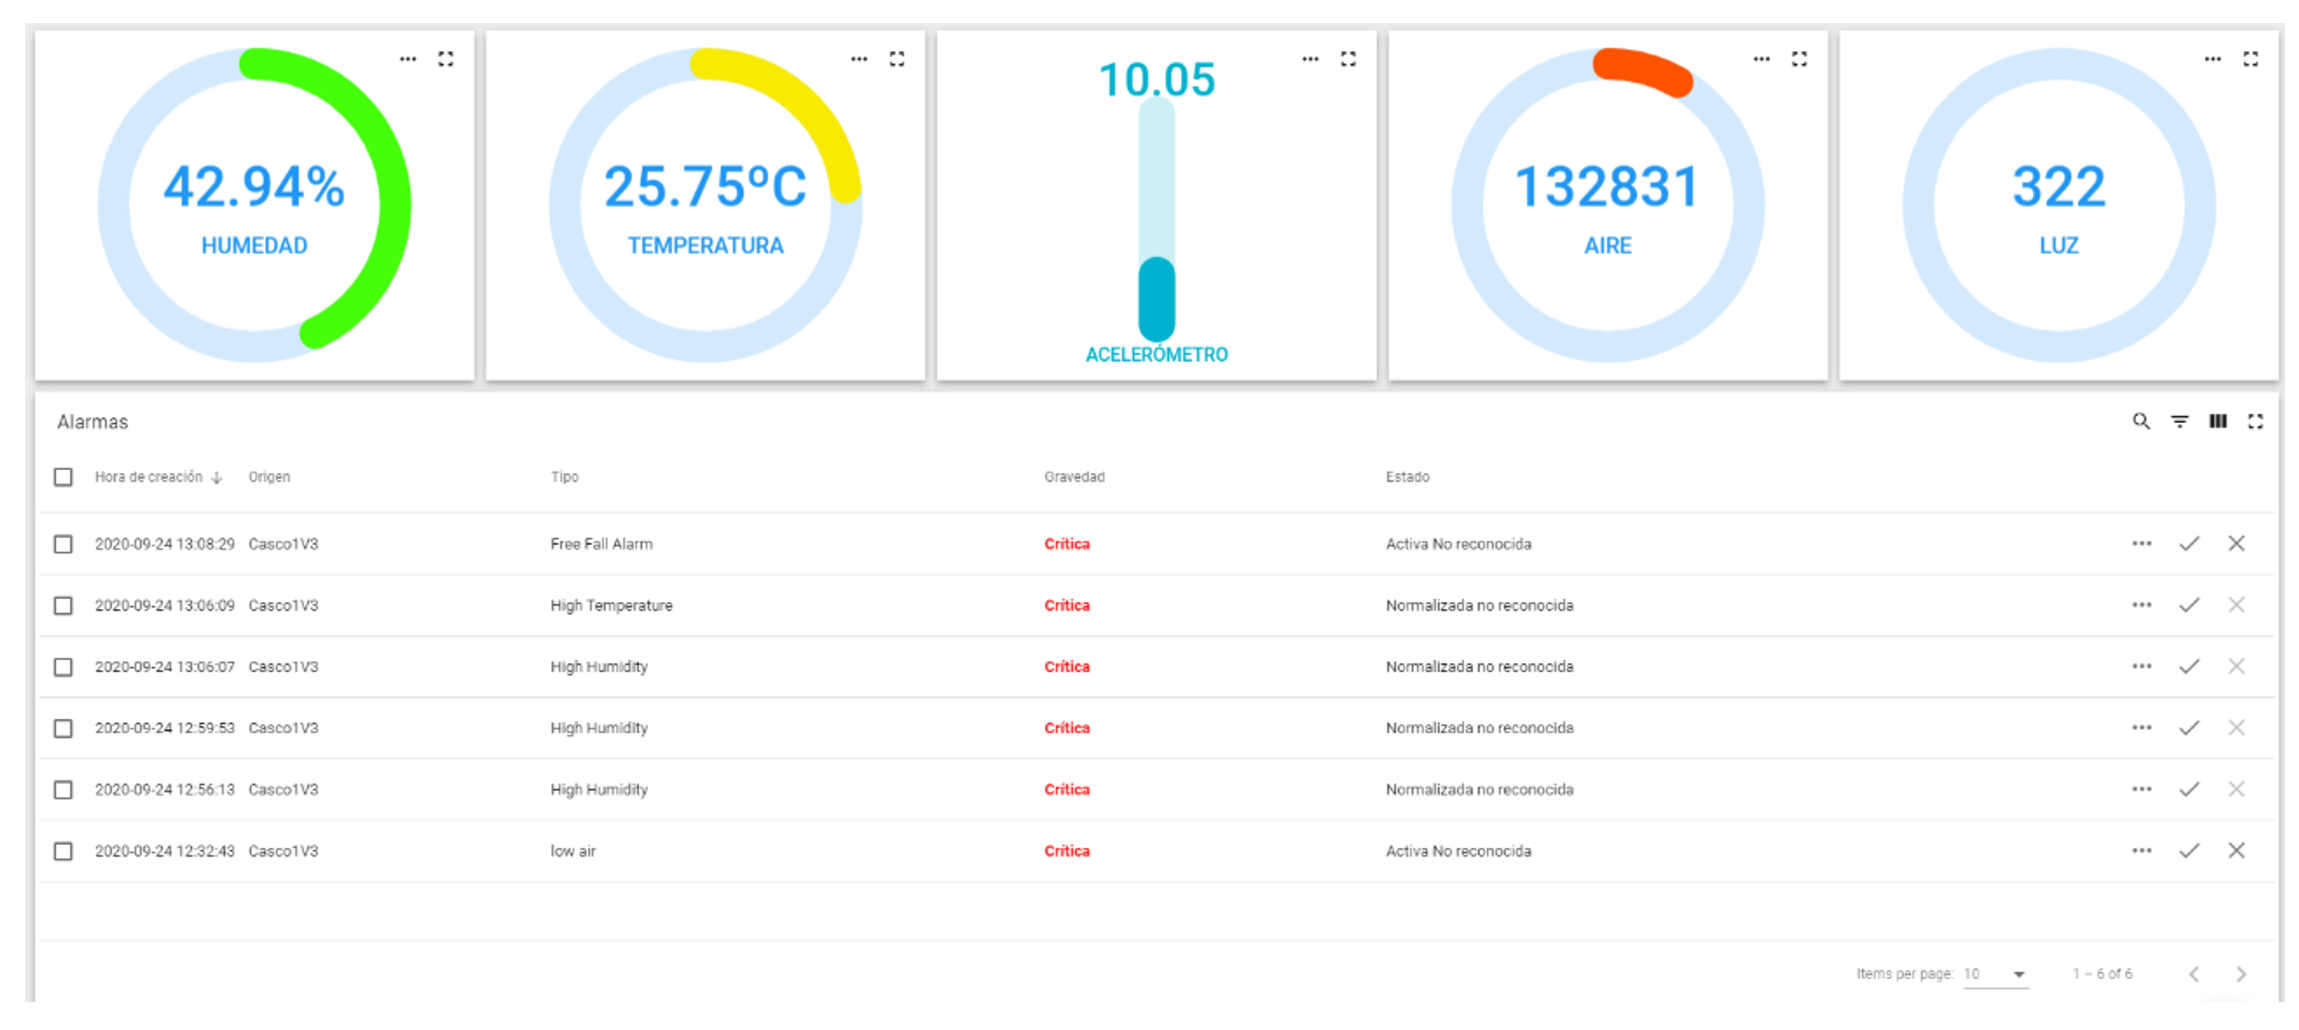Select the Free Fall Alarm row checkbox
2299x1030 pixels.
tap(63, 544)
